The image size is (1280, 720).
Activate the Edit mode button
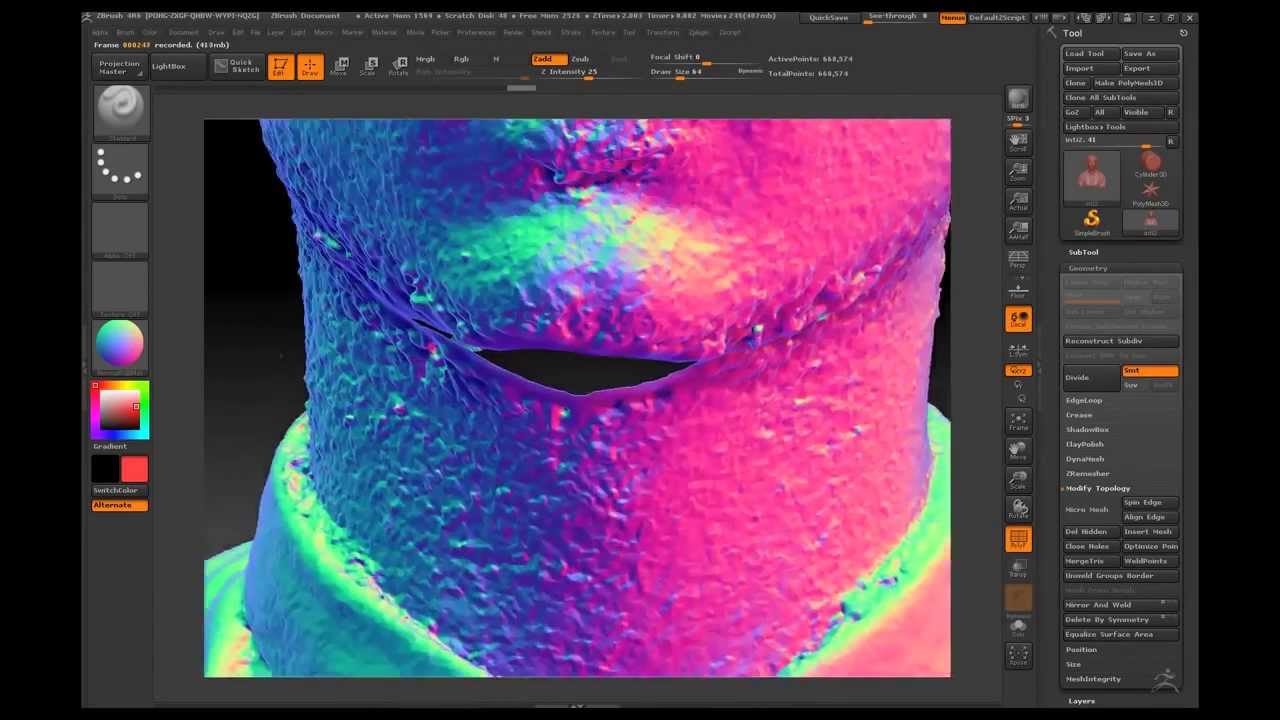281,67
